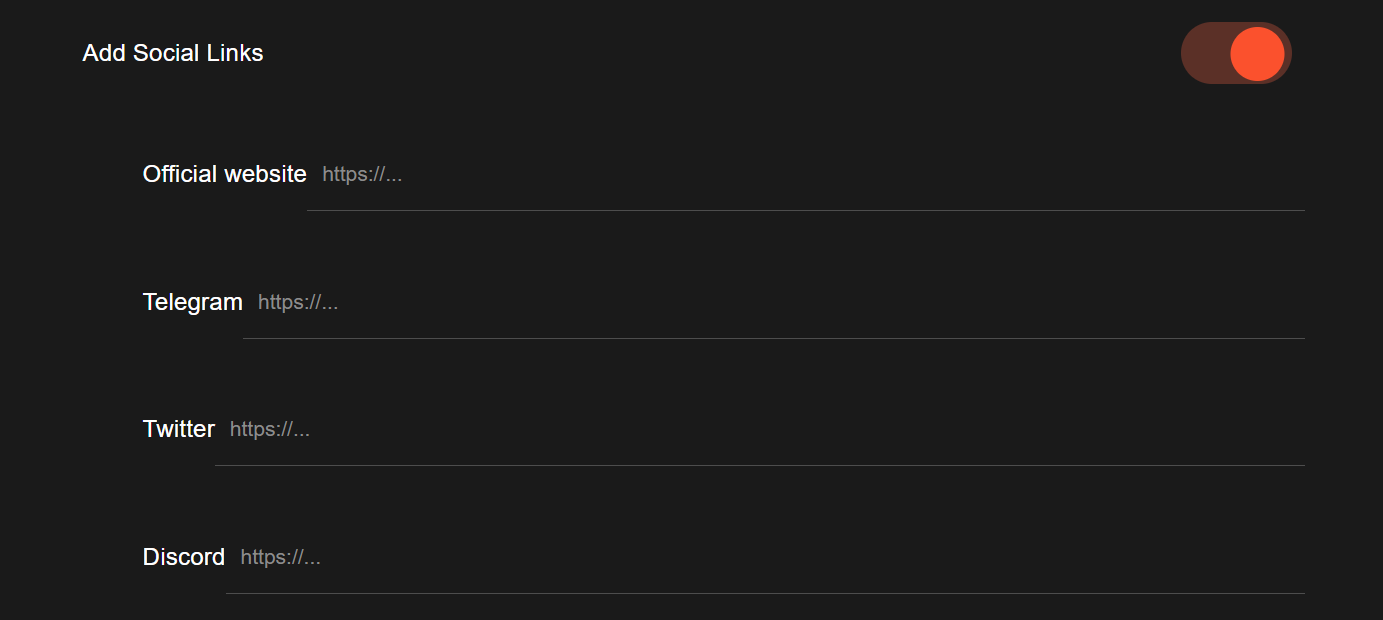The image size is (1383, 620).
Task: Toggle the Add Social Links switch
Action: [x=1236, y=53]
